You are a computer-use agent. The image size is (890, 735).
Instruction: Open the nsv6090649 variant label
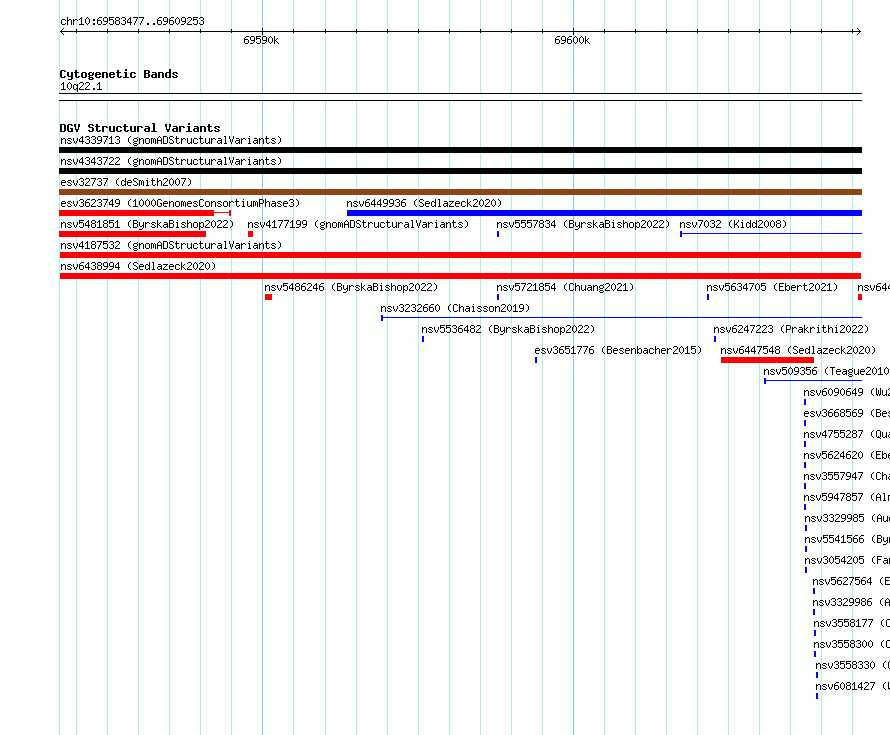846,392
